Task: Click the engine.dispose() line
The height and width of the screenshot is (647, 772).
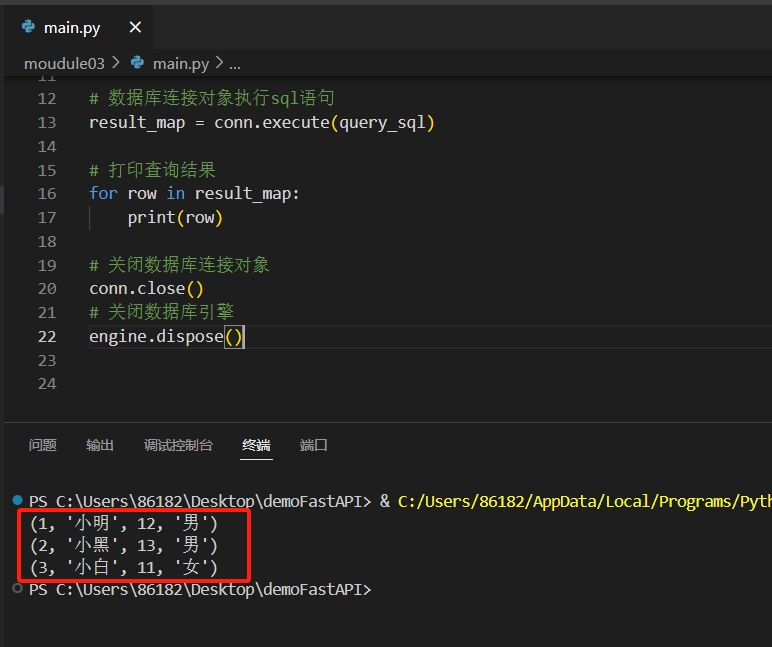Action: 166,336
